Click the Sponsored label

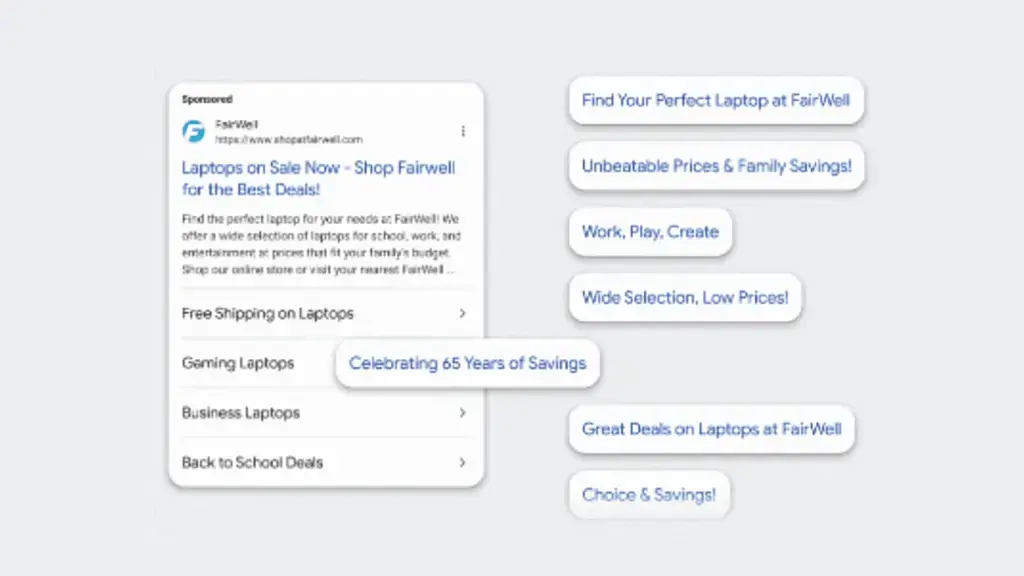pyautogui.click(x=207, y=99)
